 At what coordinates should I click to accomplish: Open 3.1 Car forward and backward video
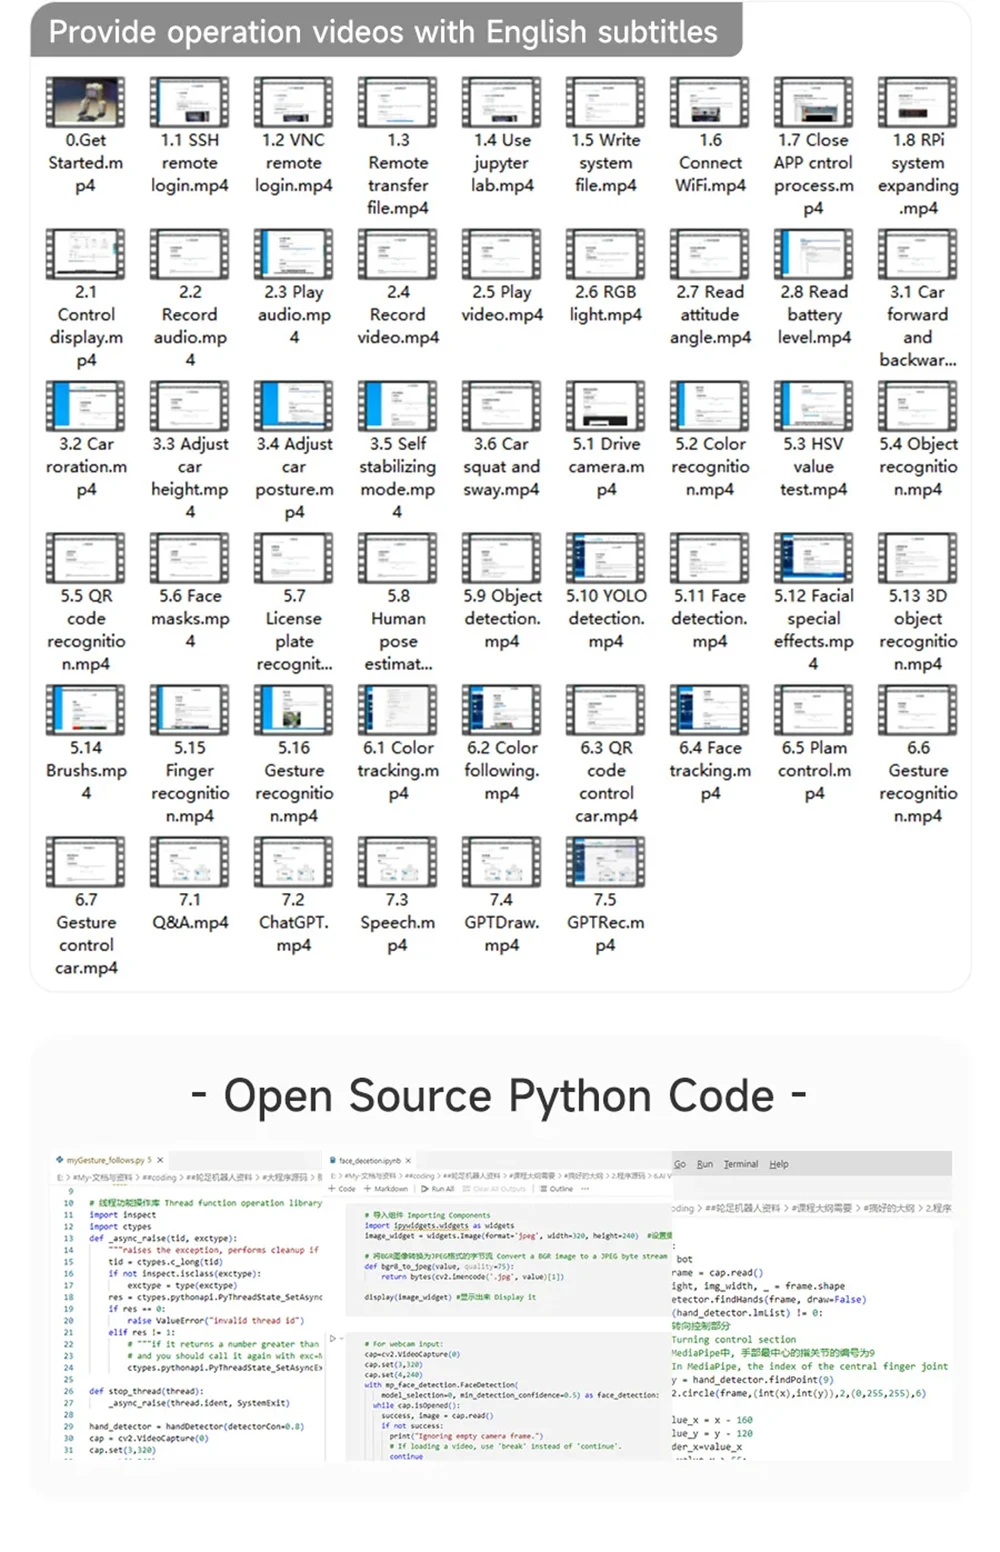(x=918, y=254)
